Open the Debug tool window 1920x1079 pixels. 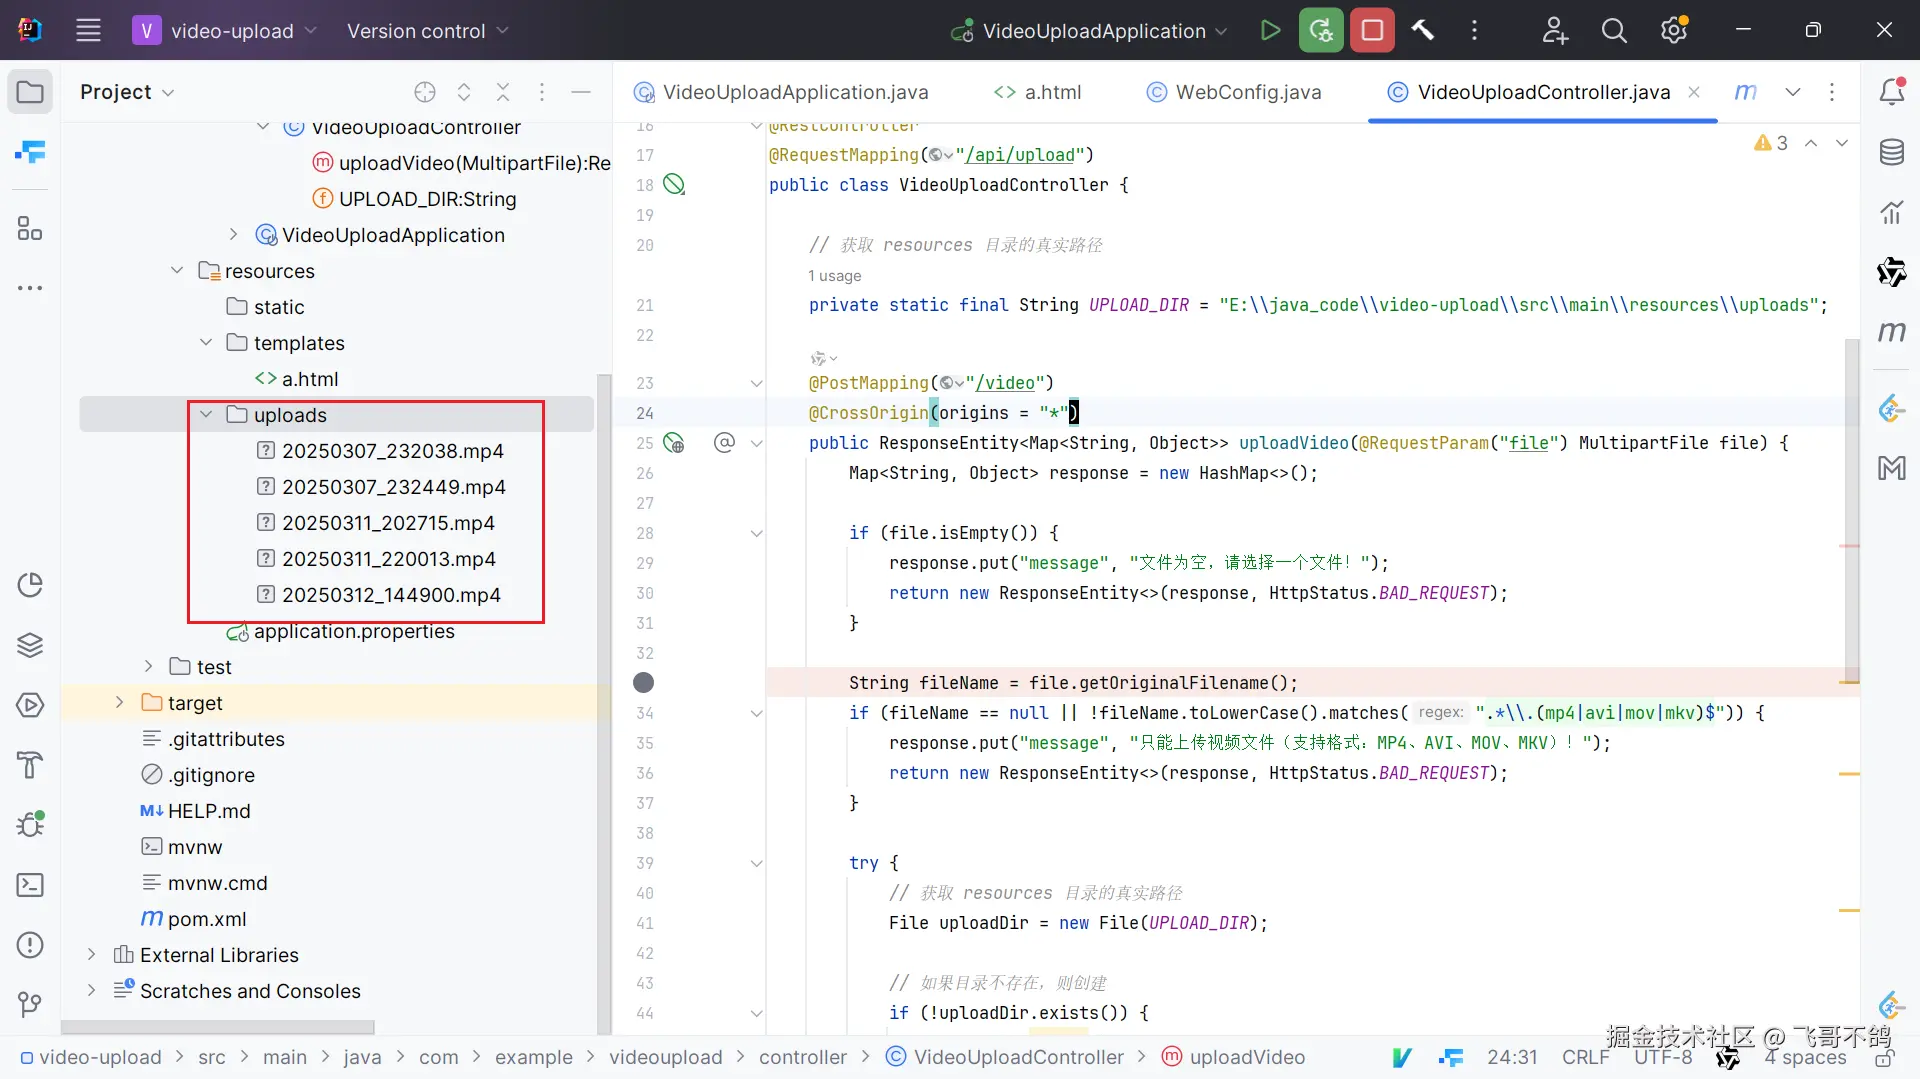point(30,825)
